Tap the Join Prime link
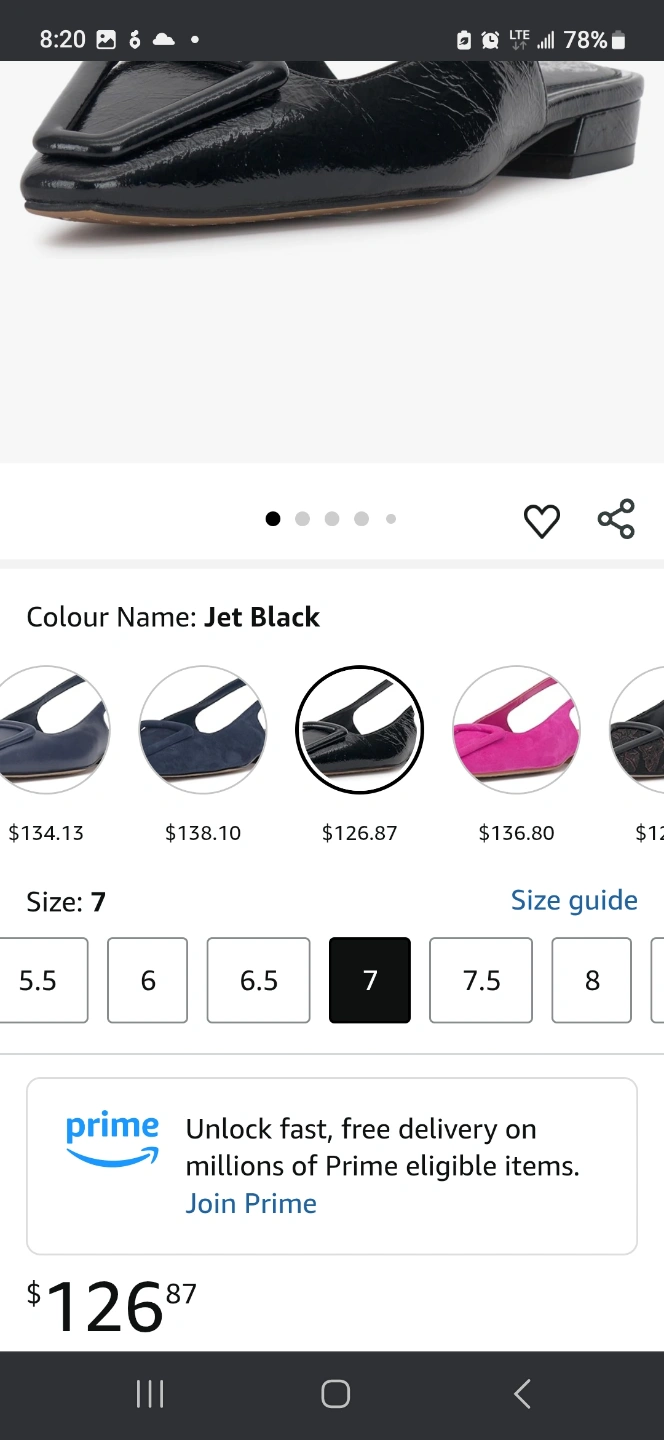 (x=251, y=1203)
